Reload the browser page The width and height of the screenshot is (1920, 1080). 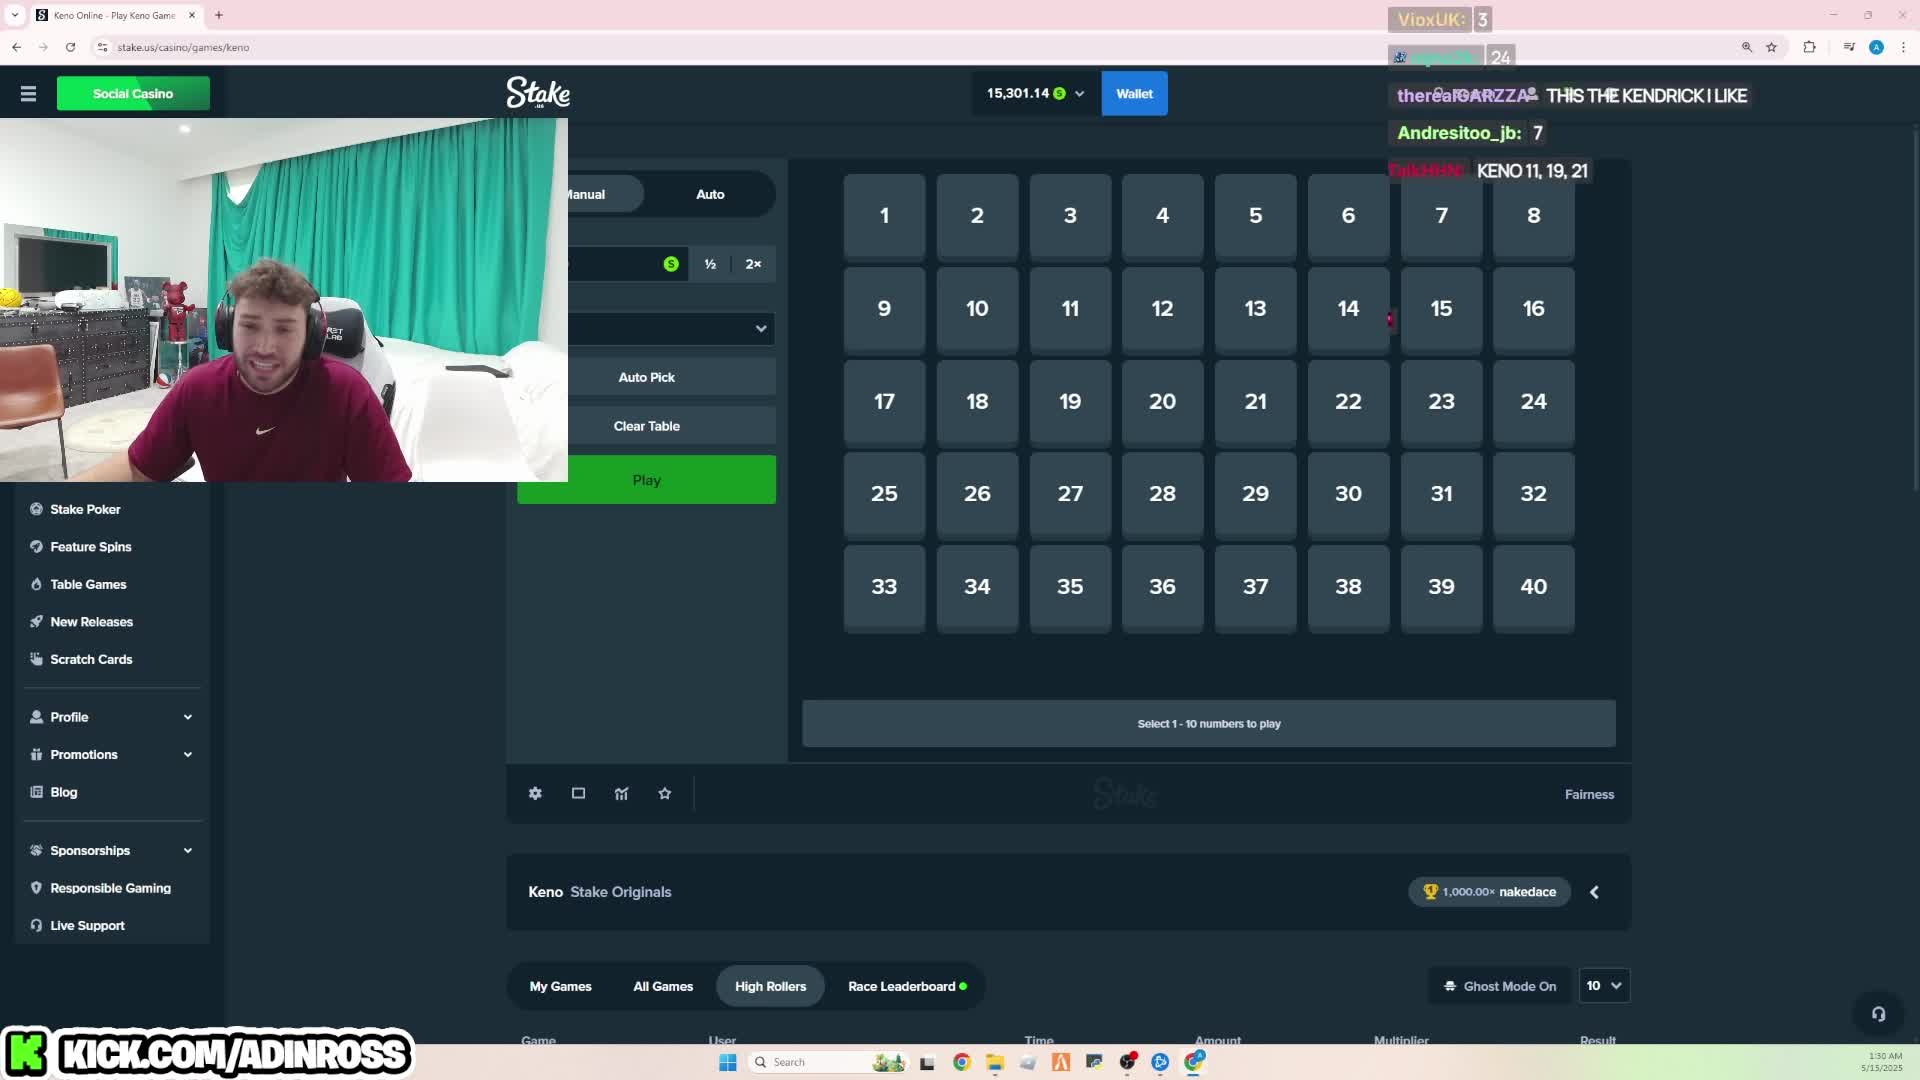(70, 47)
